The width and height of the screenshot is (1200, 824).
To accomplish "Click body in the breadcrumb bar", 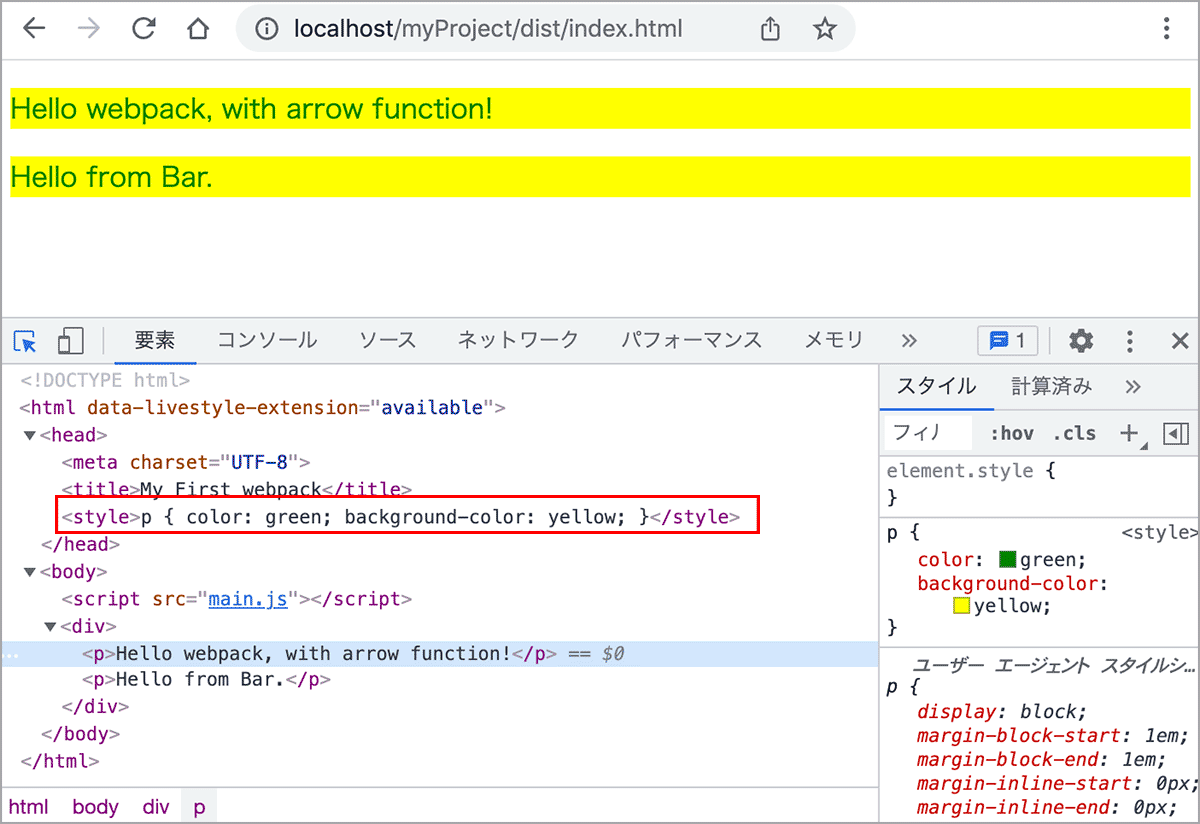I will coord(95,807).
